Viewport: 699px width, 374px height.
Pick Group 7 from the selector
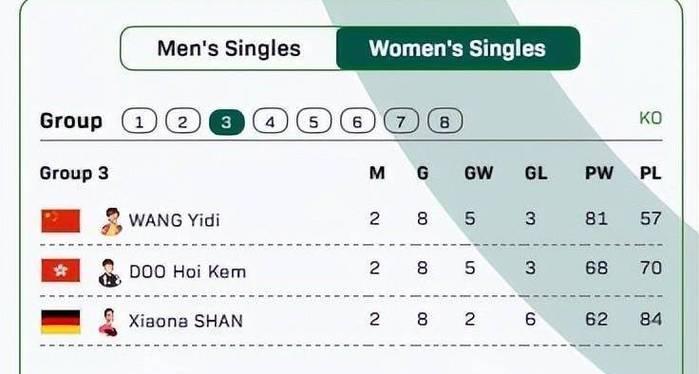pos(401,121)
